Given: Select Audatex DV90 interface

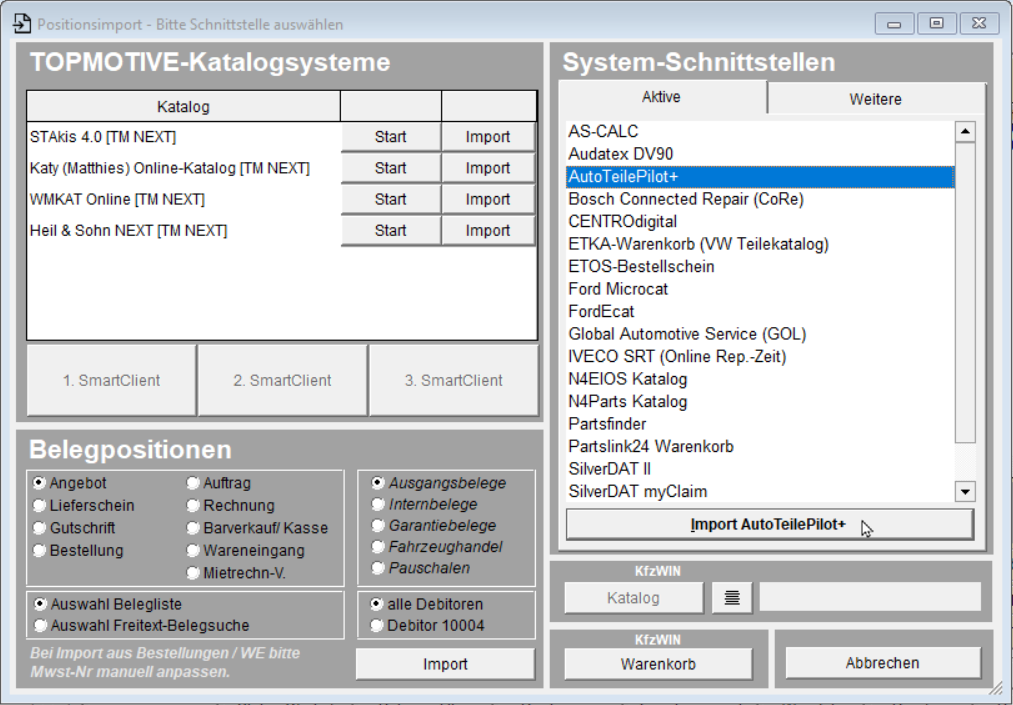Looking at the screenshot, I should (x=760, y=154).
